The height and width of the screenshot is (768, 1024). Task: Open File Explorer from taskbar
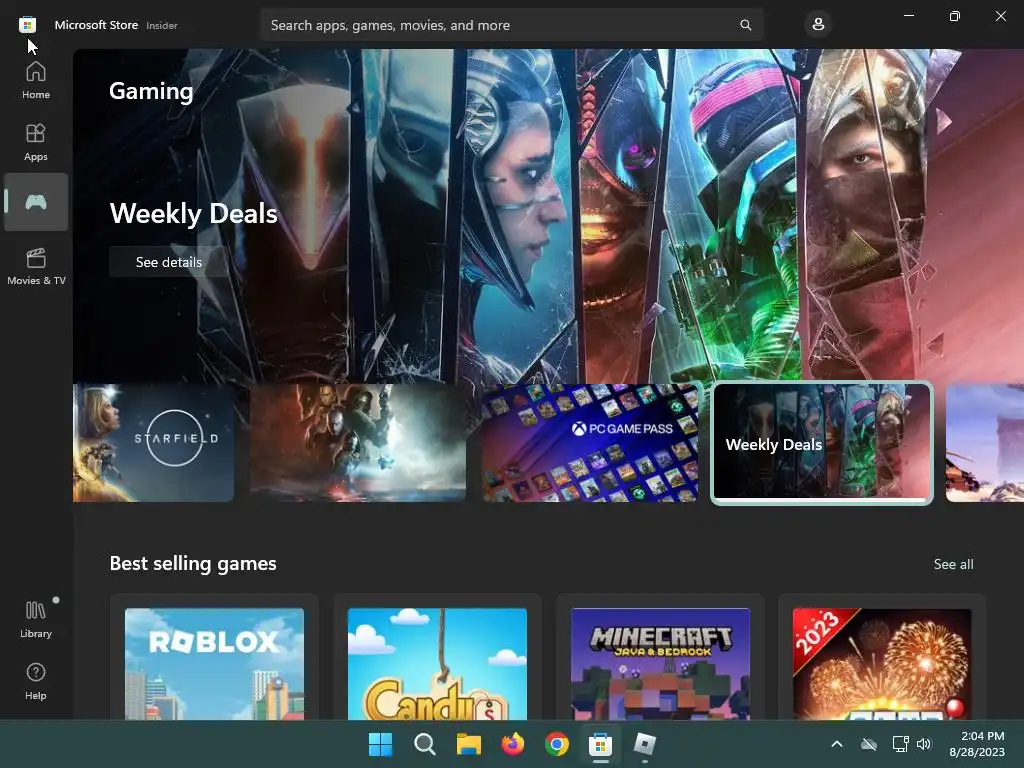tap(468, 744)
